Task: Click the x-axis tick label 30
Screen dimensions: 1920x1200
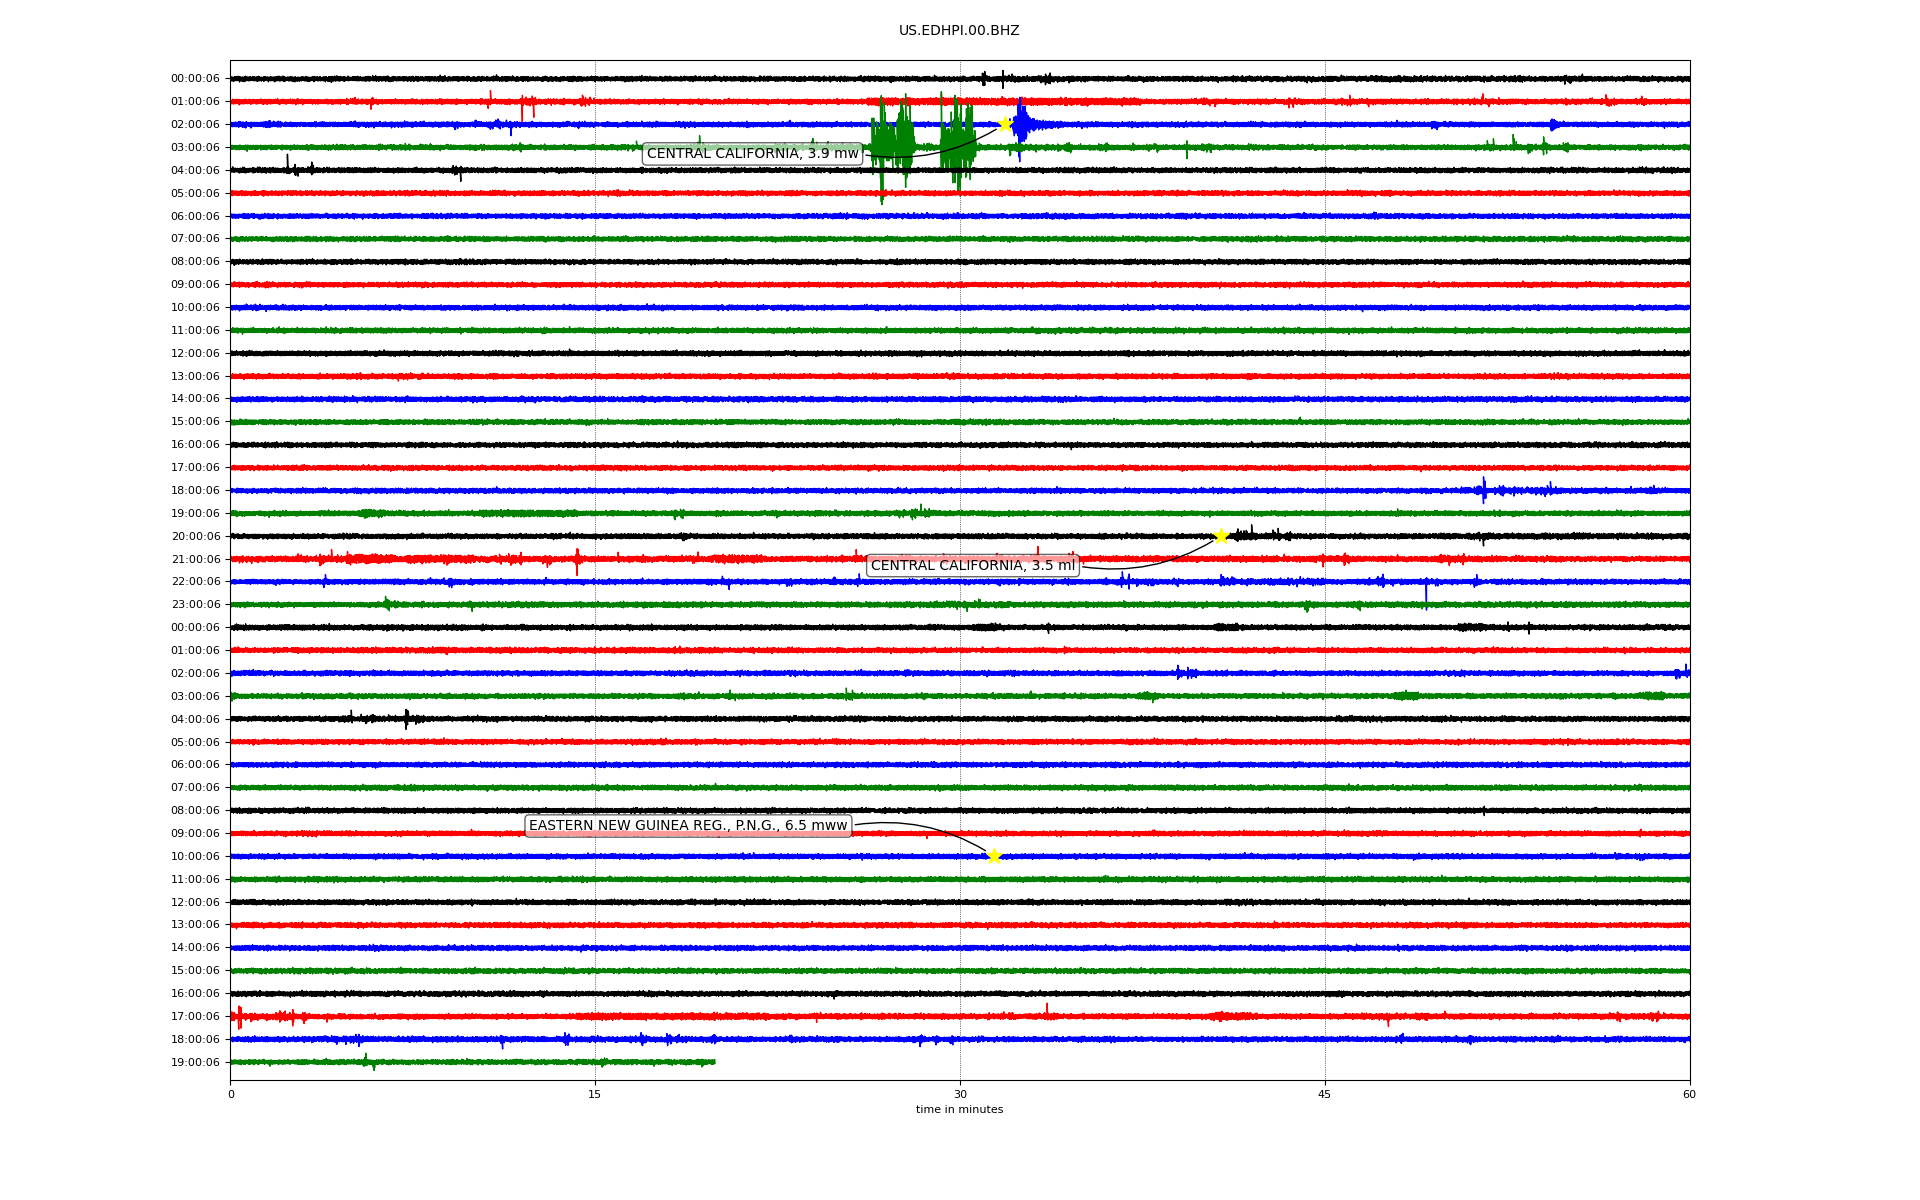Action: click(x=960, y=1094)
